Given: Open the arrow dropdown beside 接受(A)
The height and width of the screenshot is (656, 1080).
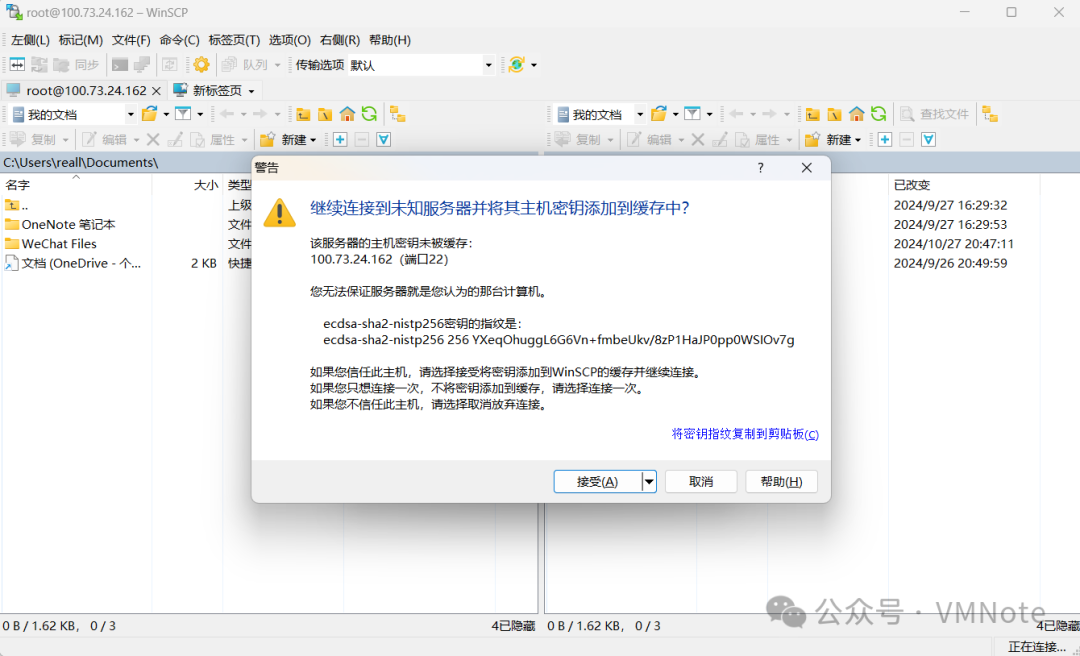Looking at the screenshot, I should (x=649, y=482).
